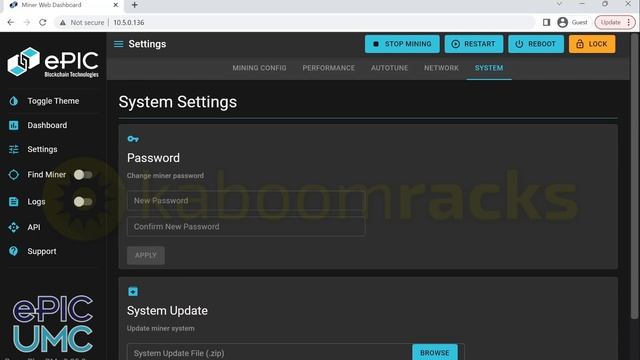This screenshot has width=640, height=360.
Task: Reload the page with browser refresh icon
Action: pos(43,22)
